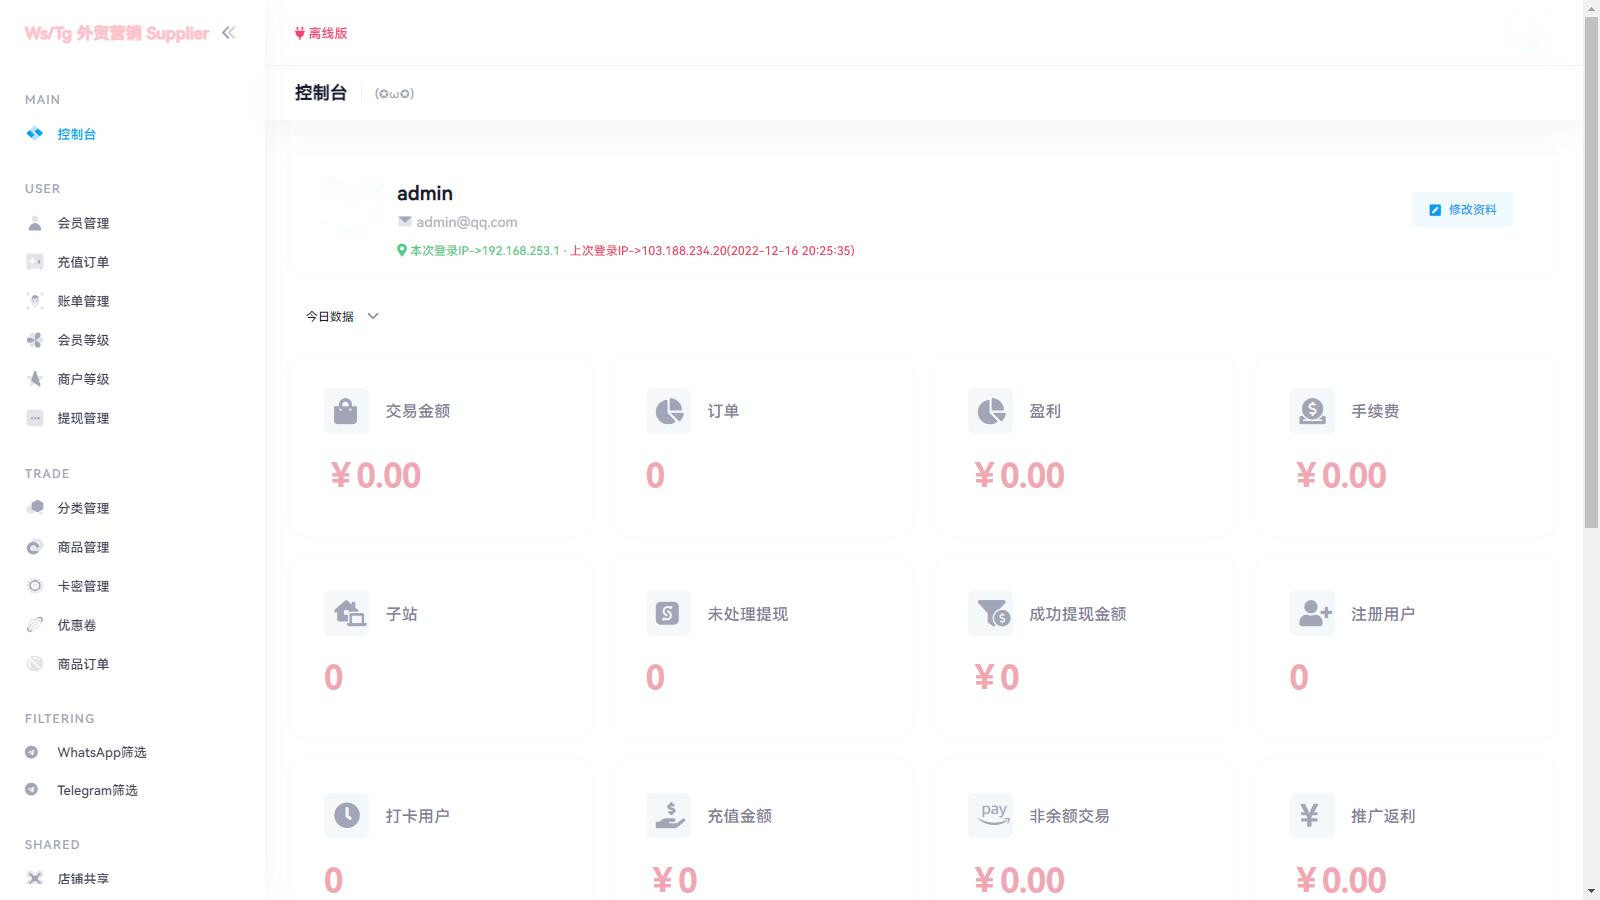Screen dimensions: 1600x900
Task: Click the 会员等级 sidebar icon
Action: coord(35,340)
